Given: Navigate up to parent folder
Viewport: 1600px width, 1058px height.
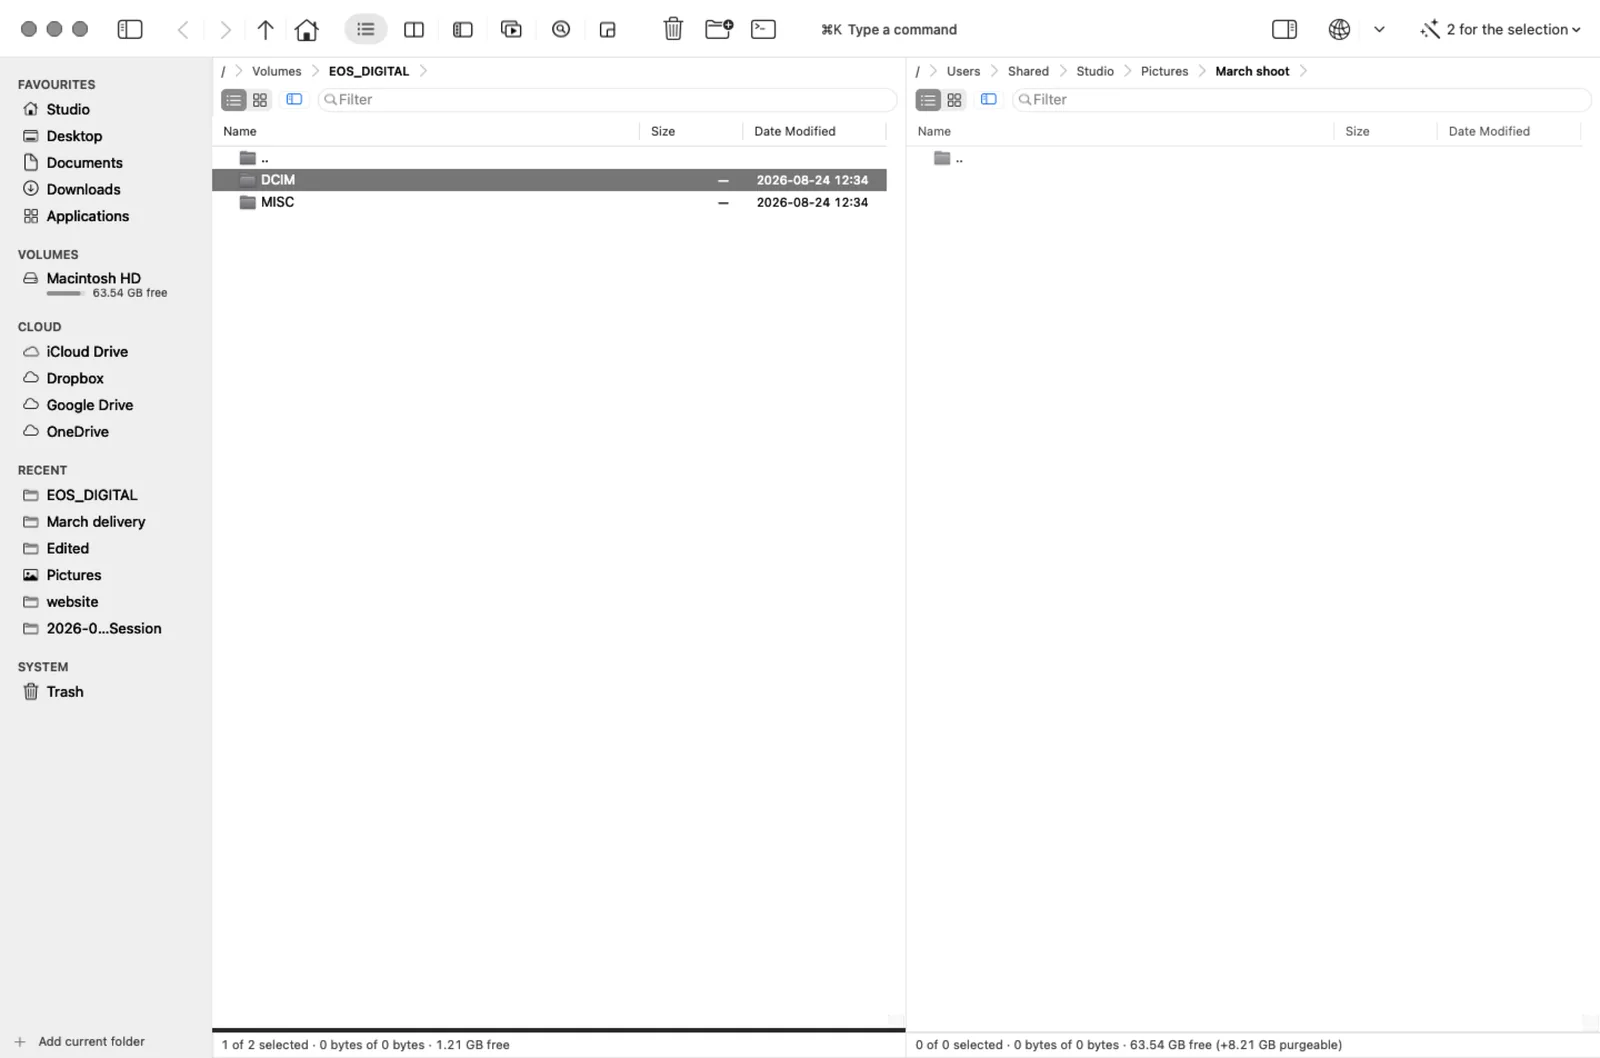Looking at the screenshot, I should click(x=265, y=30).
